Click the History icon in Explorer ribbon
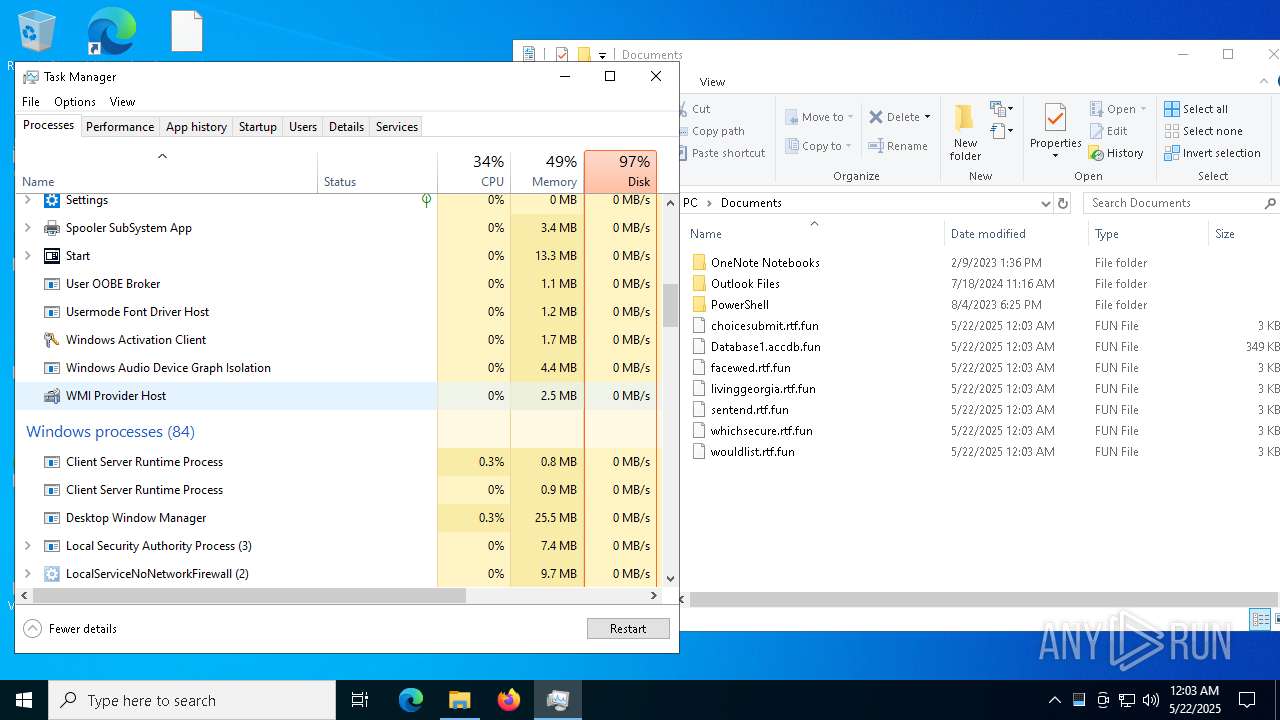This screenshot has width=1280, height=720. [x=1097, y=153]
